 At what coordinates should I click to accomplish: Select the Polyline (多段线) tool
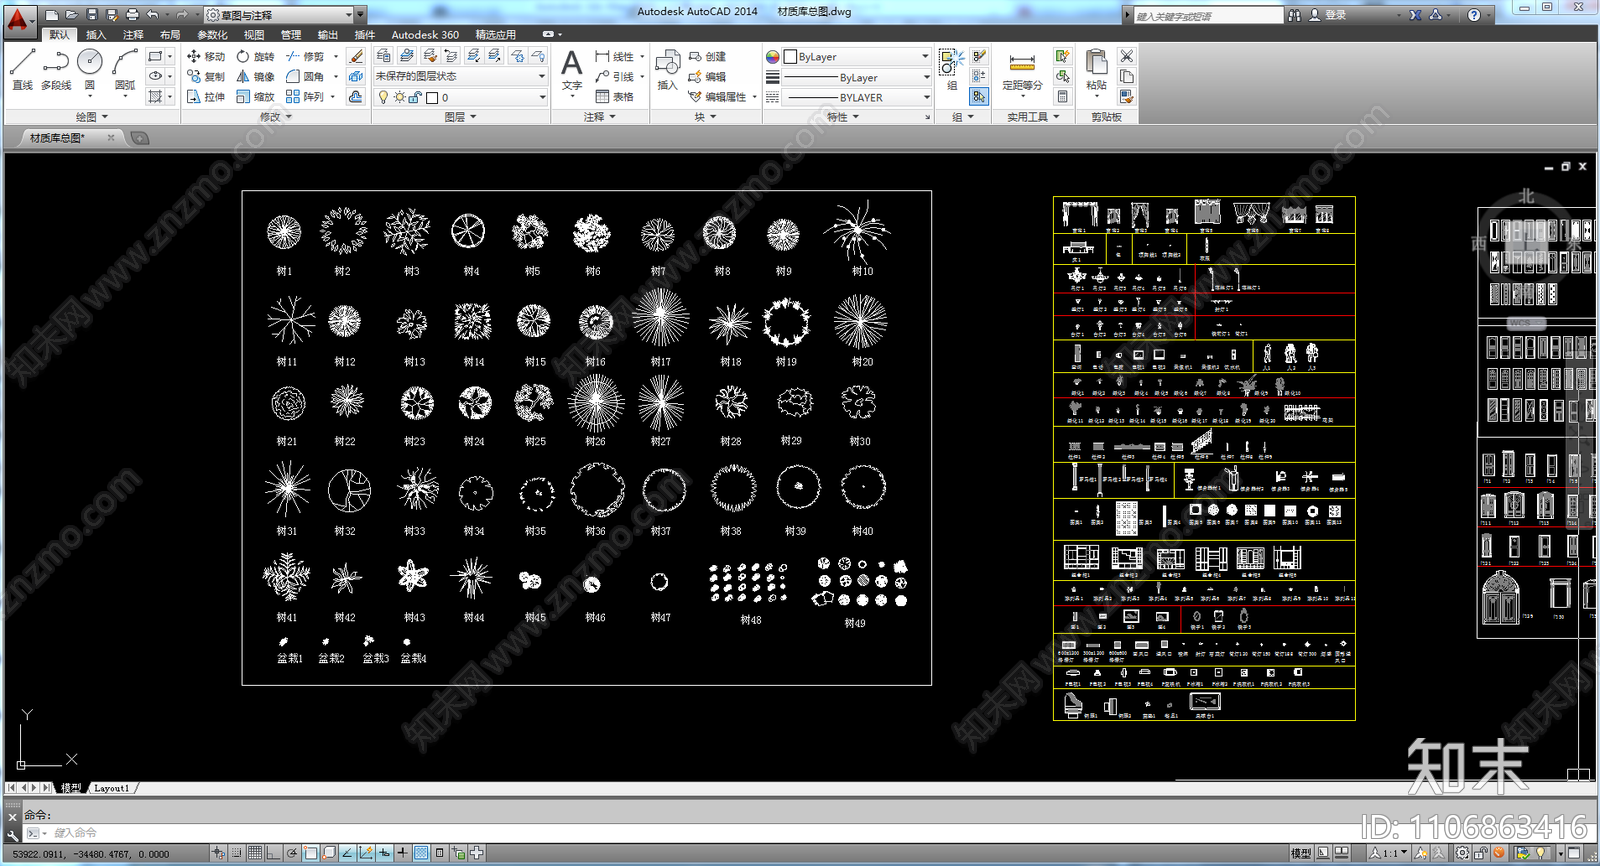coord(56,70)
